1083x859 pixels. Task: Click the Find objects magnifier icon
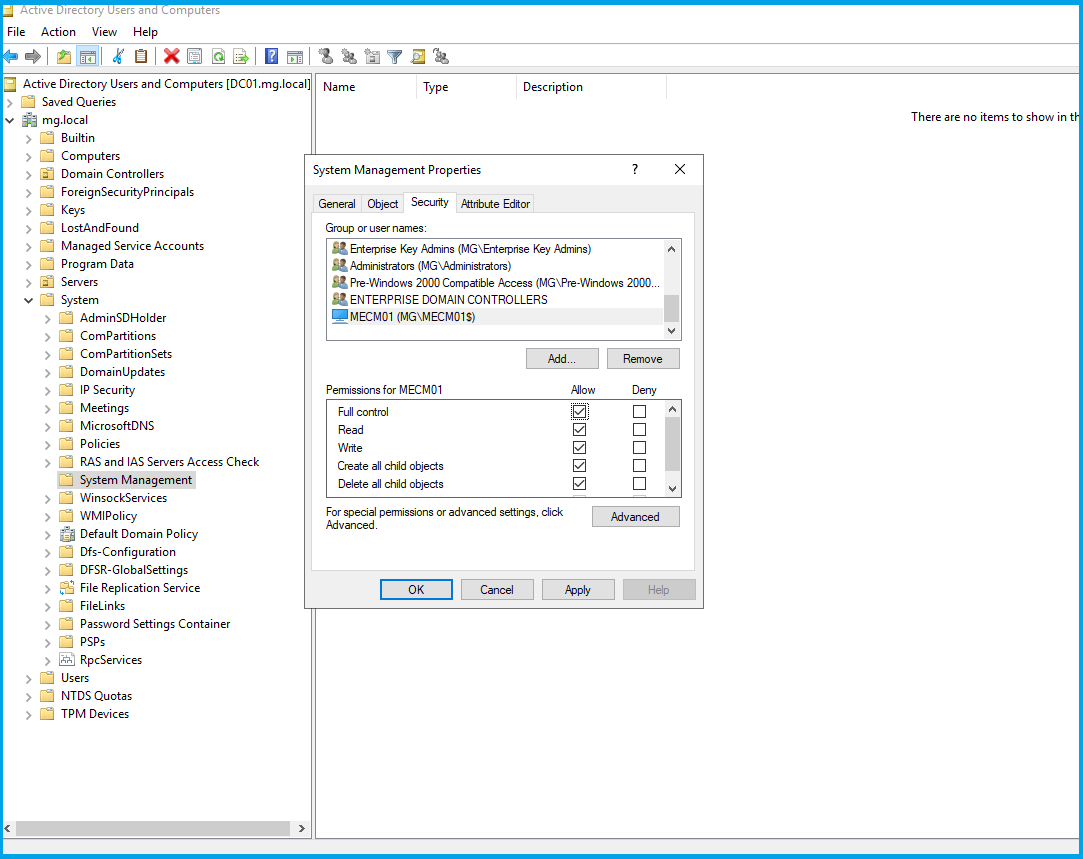click(x=418, y=57)
